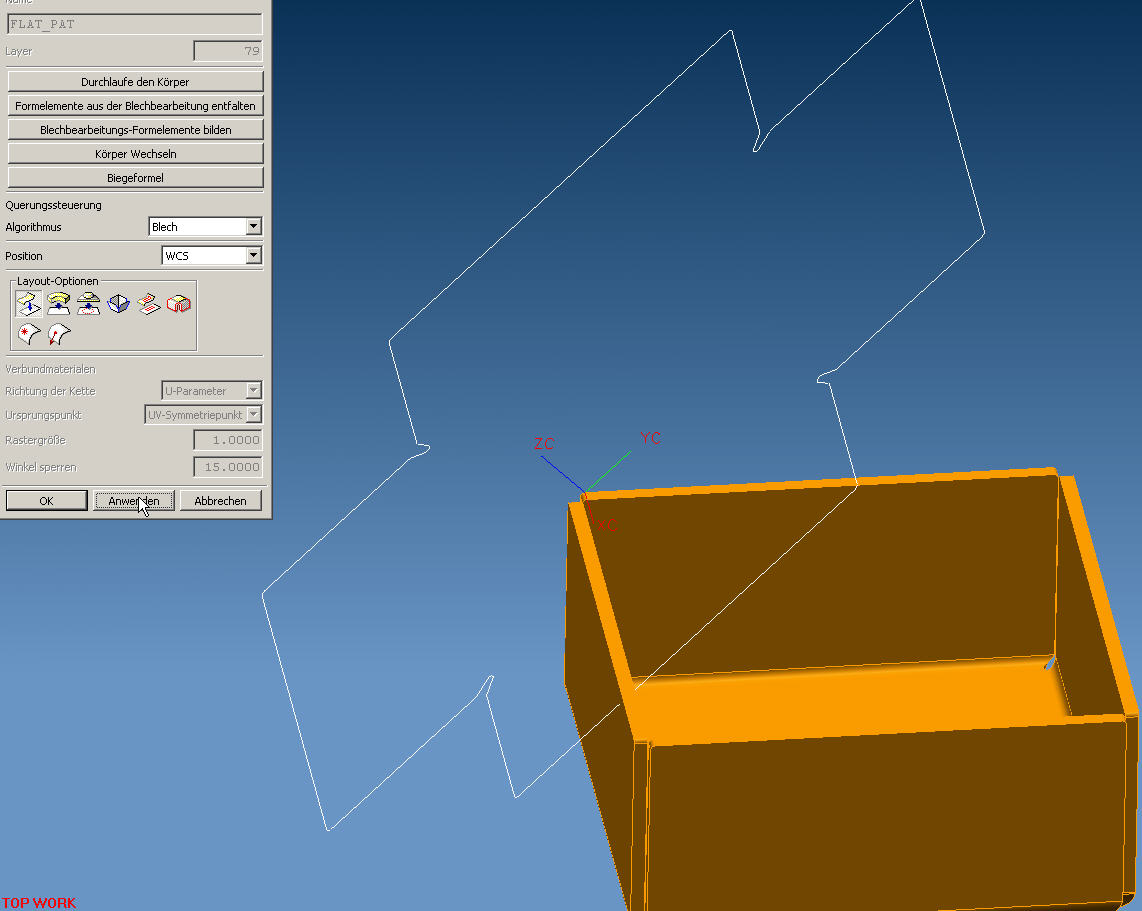Click the Layer field showing 79

pos(228,51)
